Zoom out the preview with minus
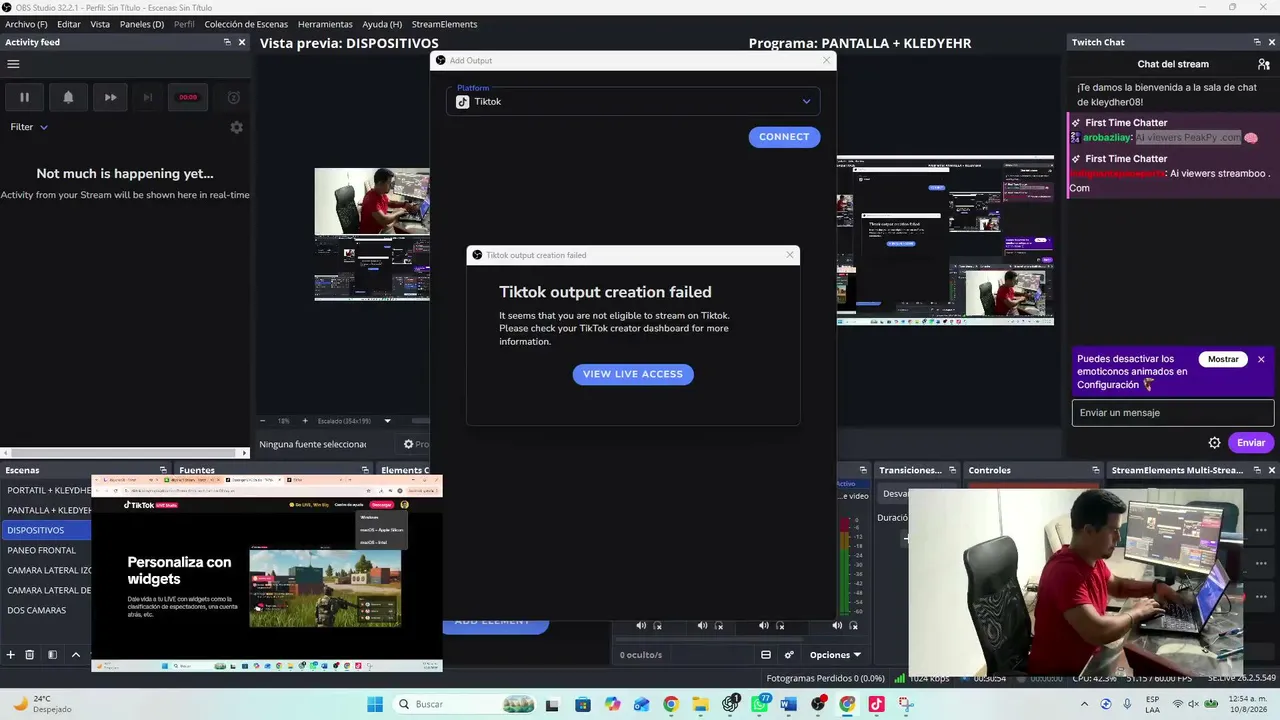 pos(263,421)
